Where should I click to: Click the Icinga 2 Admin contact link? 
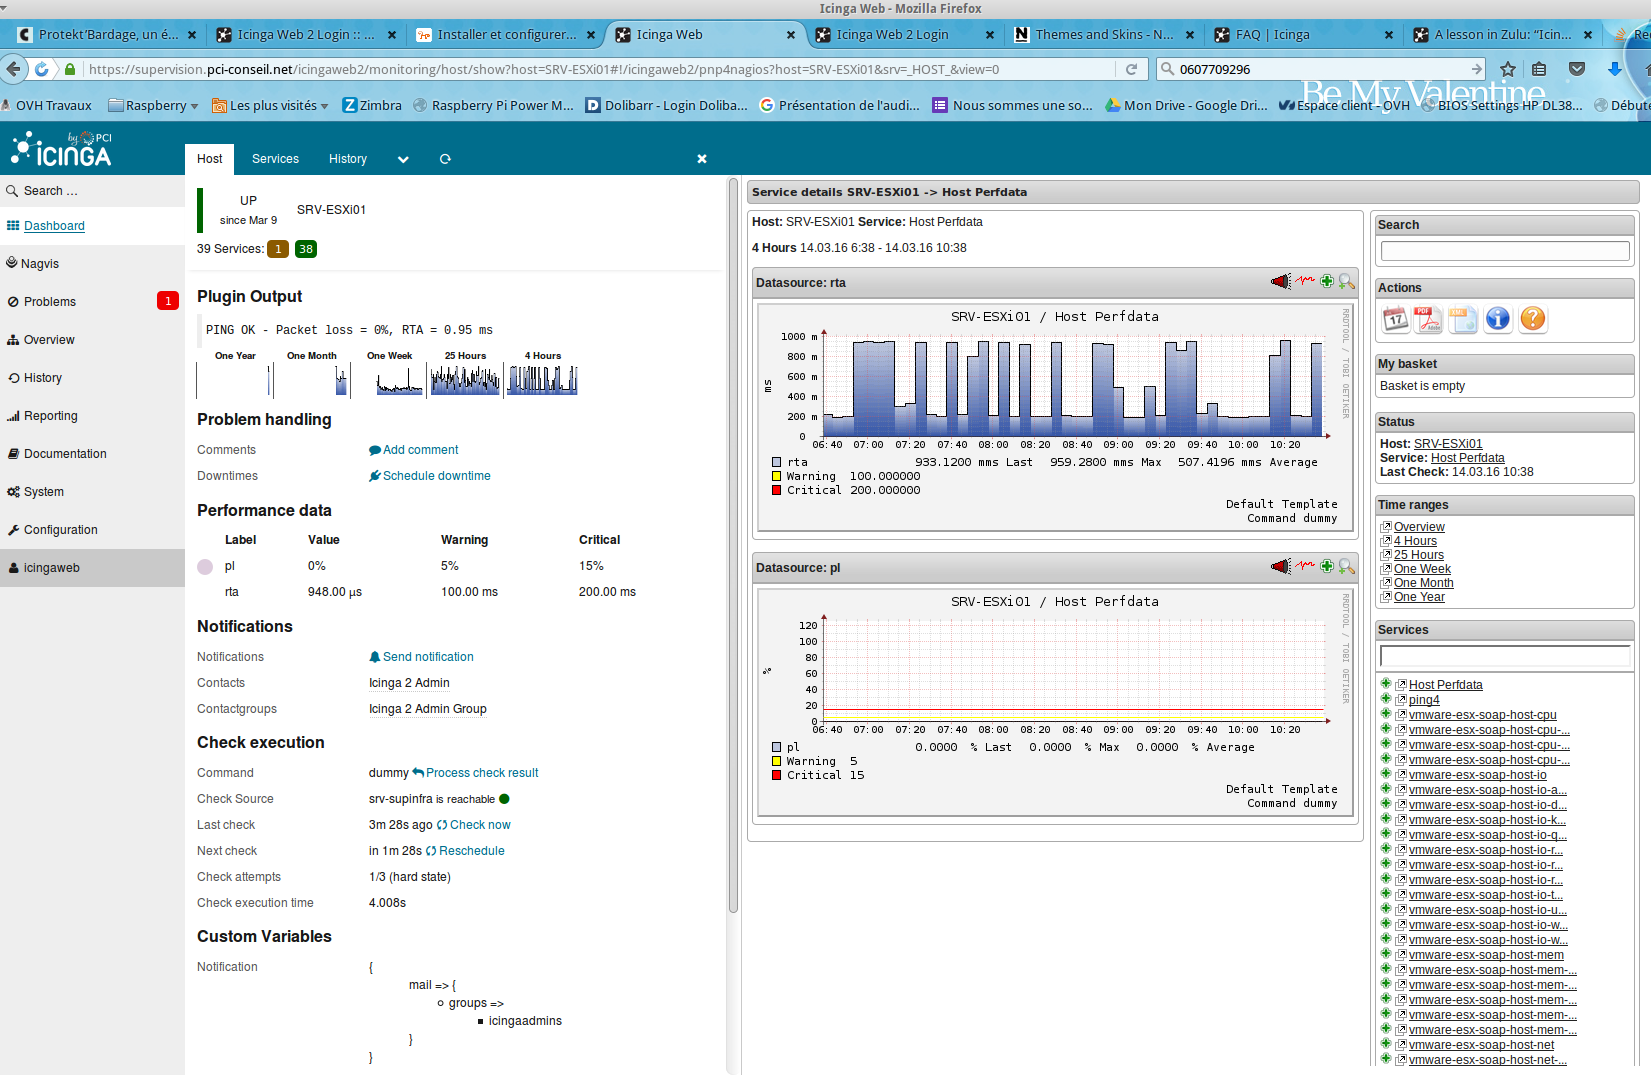tap(409, 683)
